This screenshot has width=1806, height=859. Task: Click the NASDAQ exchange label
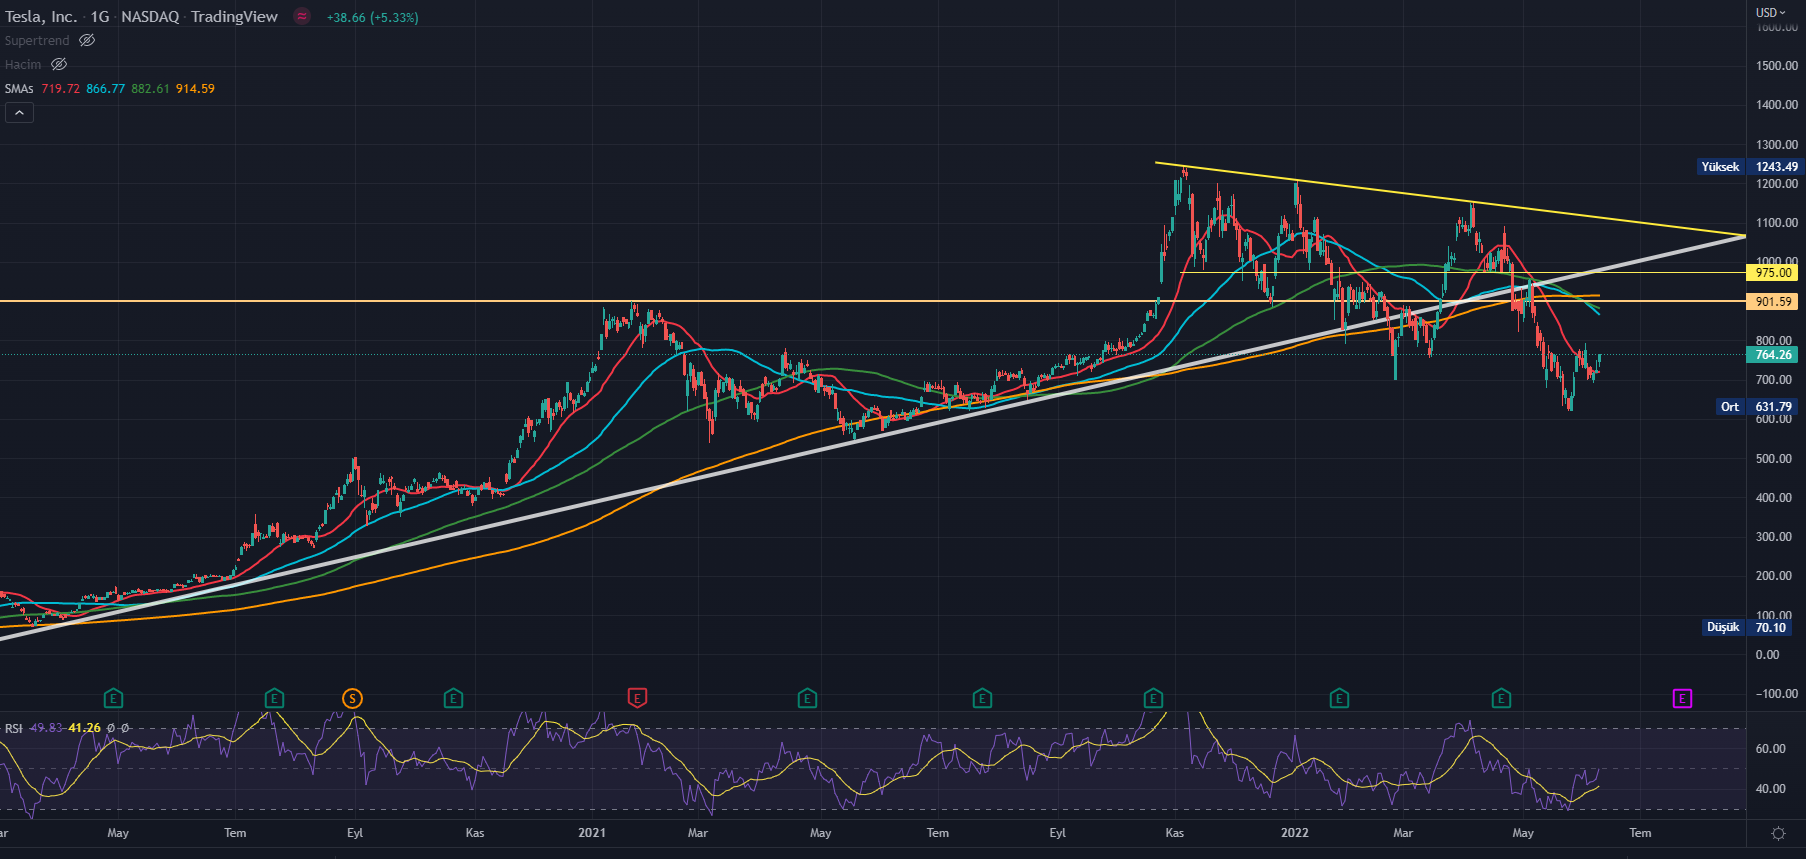[x=150, y=17]
